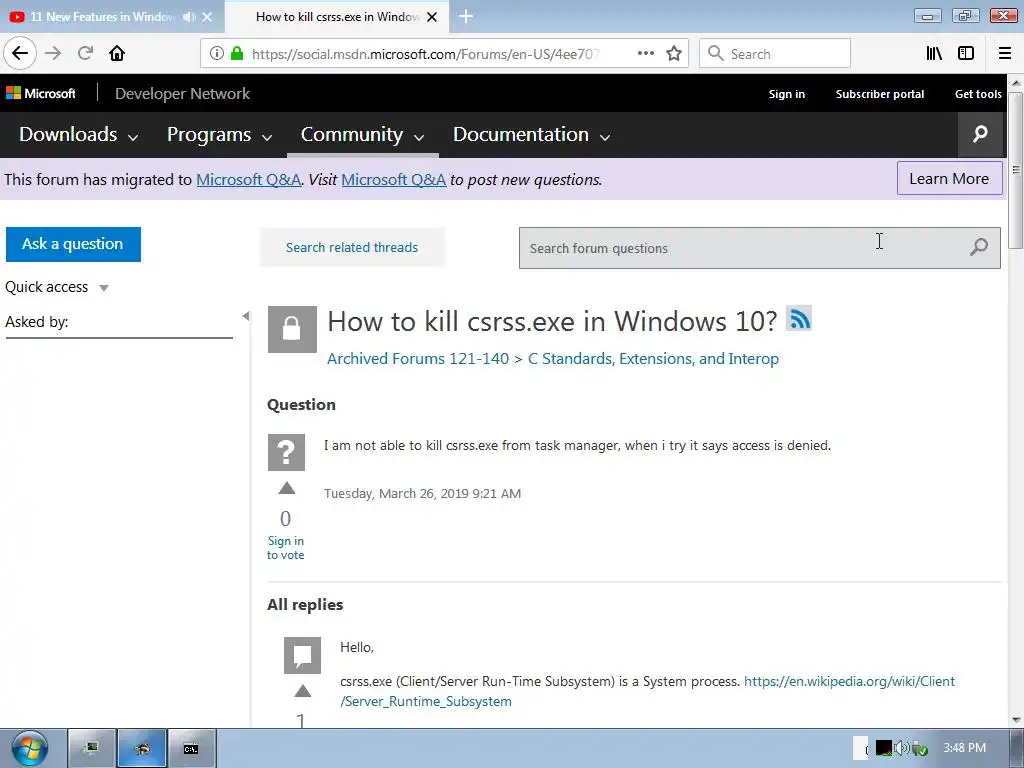
Task: Click Sign in to vote link
Action: pos(285,548)
